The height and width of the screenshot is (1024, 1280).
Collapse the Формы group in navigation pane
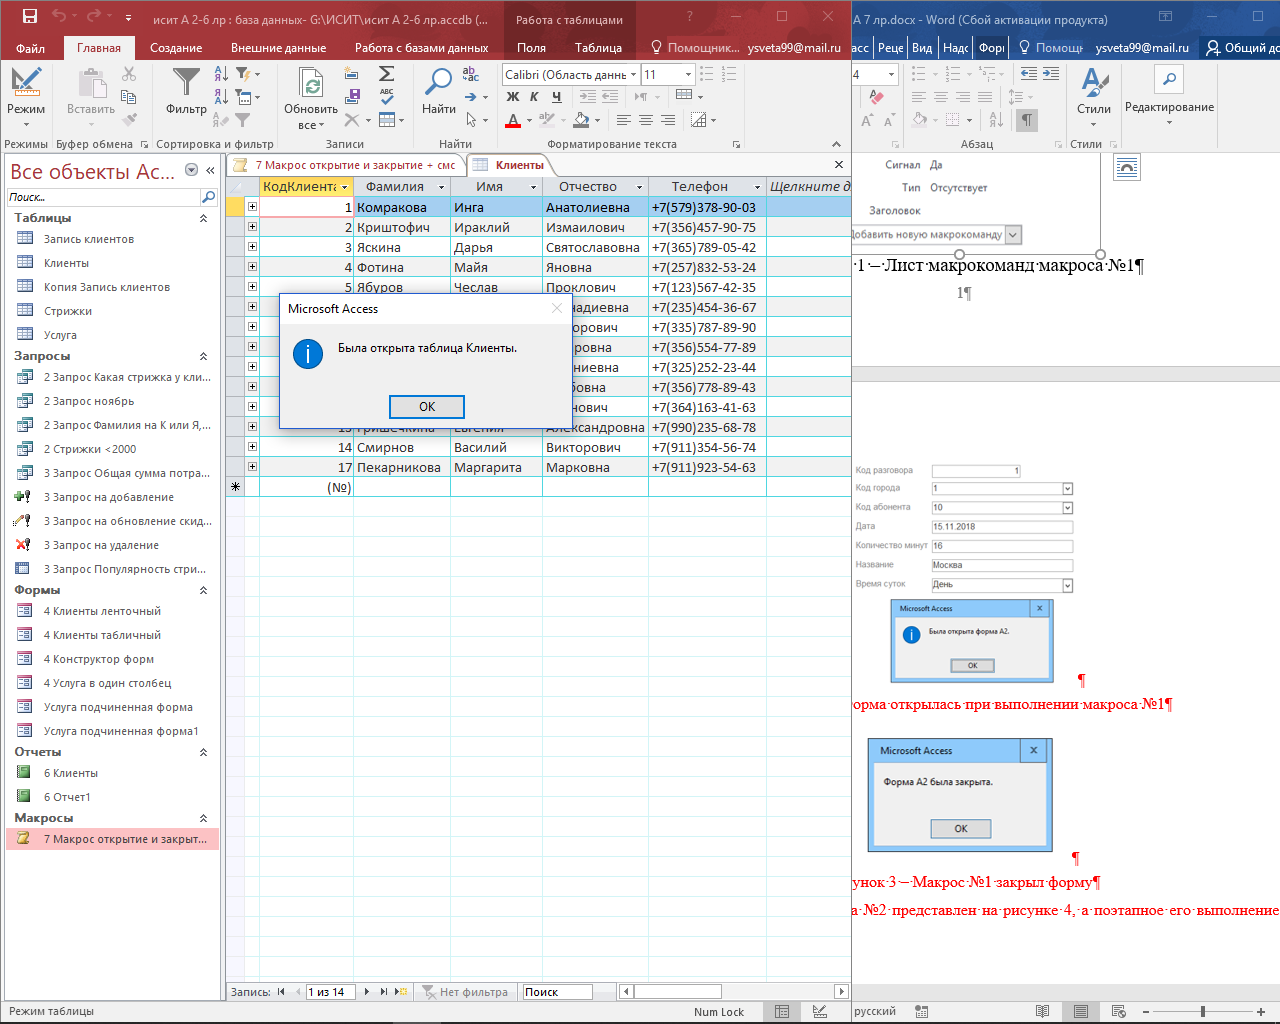pos(204,590)
